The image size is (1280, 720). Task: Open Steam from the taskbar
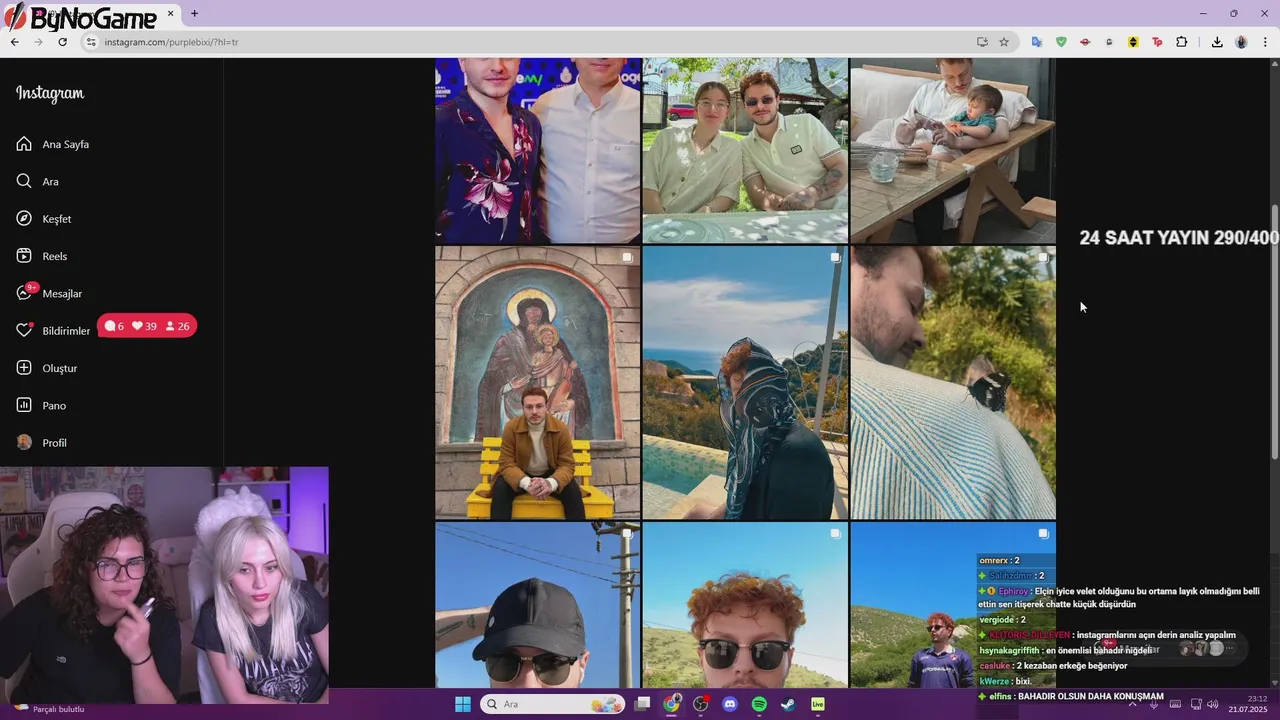coord(788,704)
